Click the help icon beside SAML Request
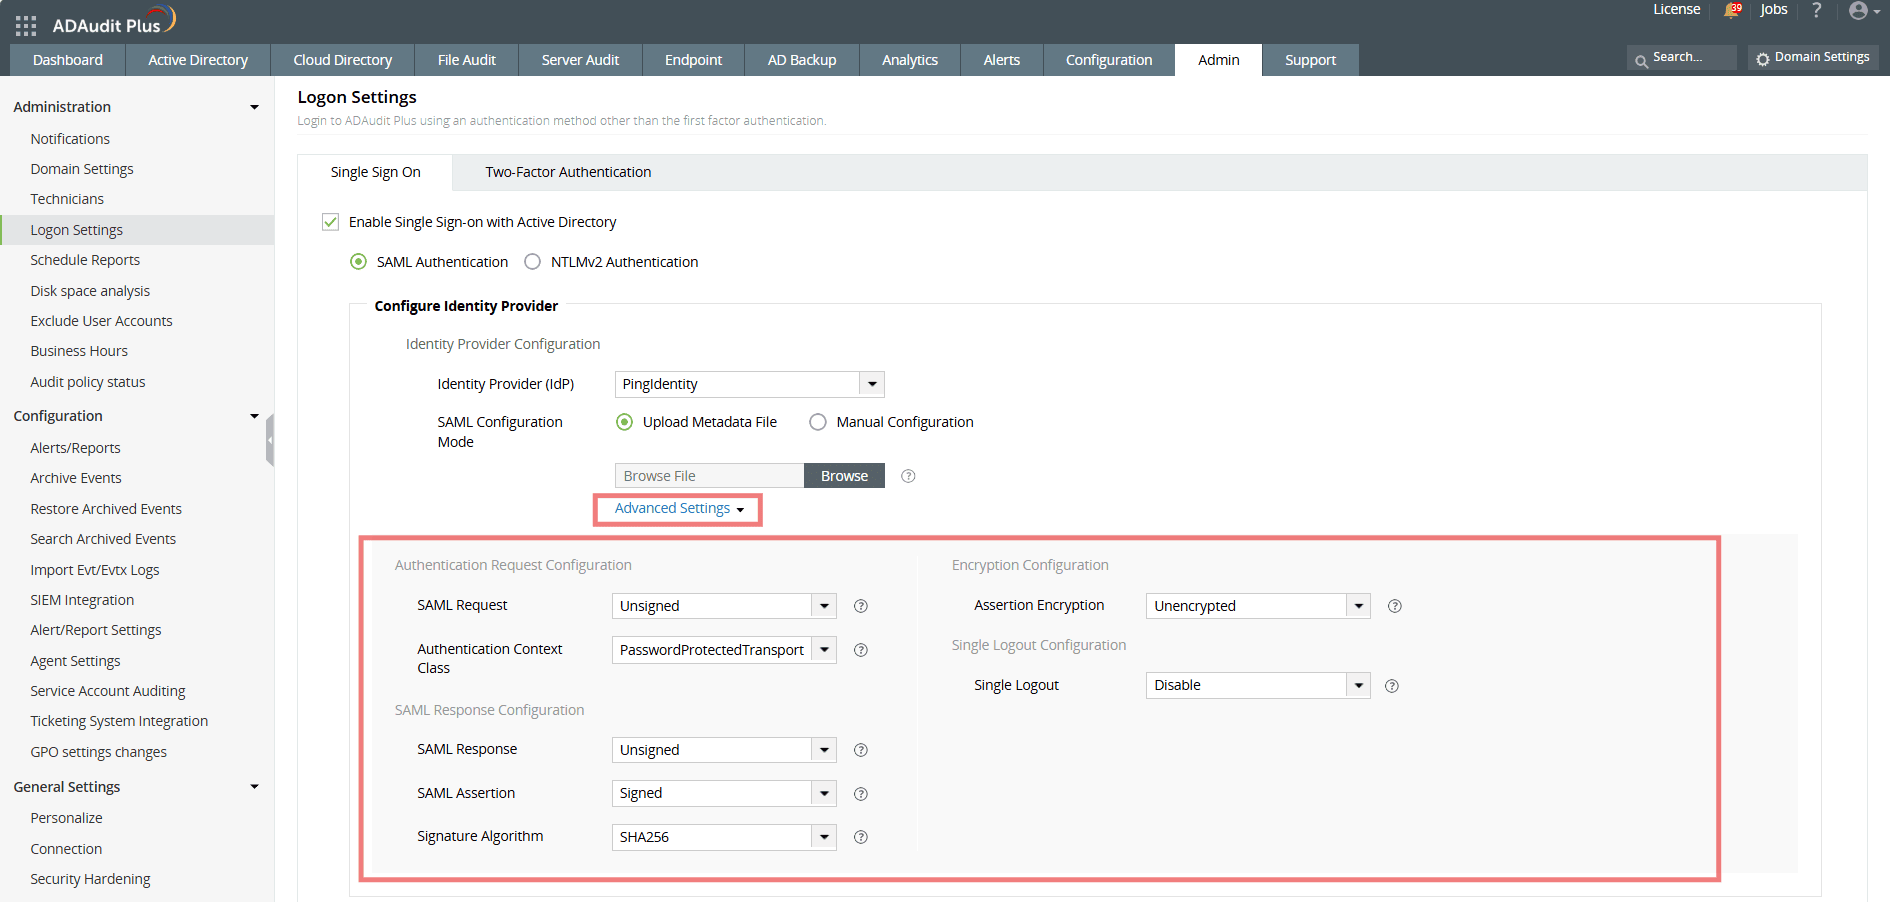Image resolution: width=1890 pixels, height=902 pixels. [860, 606]
